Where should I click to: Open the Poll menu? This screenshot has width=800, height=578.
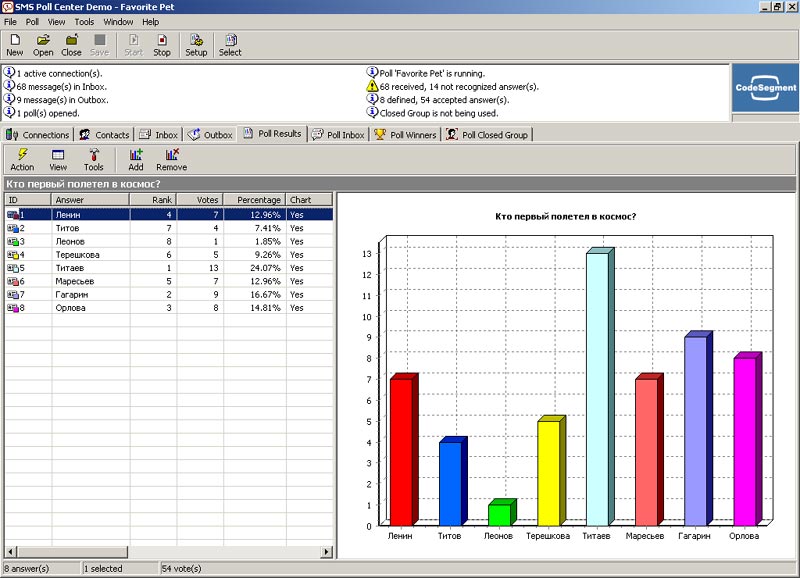pos(33,21)
